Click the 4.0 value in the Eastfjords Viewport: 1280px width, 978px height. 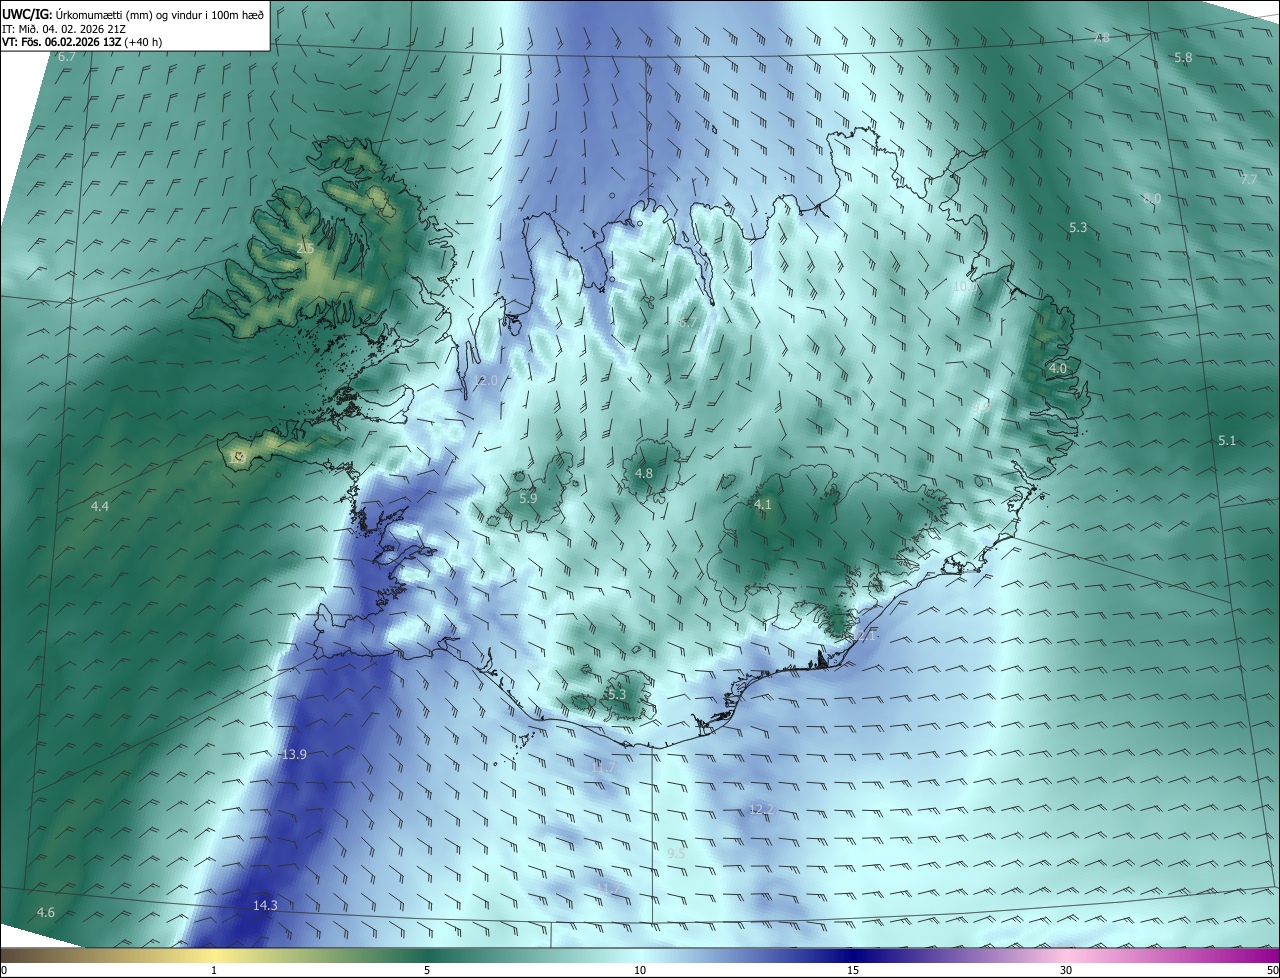1058,368
